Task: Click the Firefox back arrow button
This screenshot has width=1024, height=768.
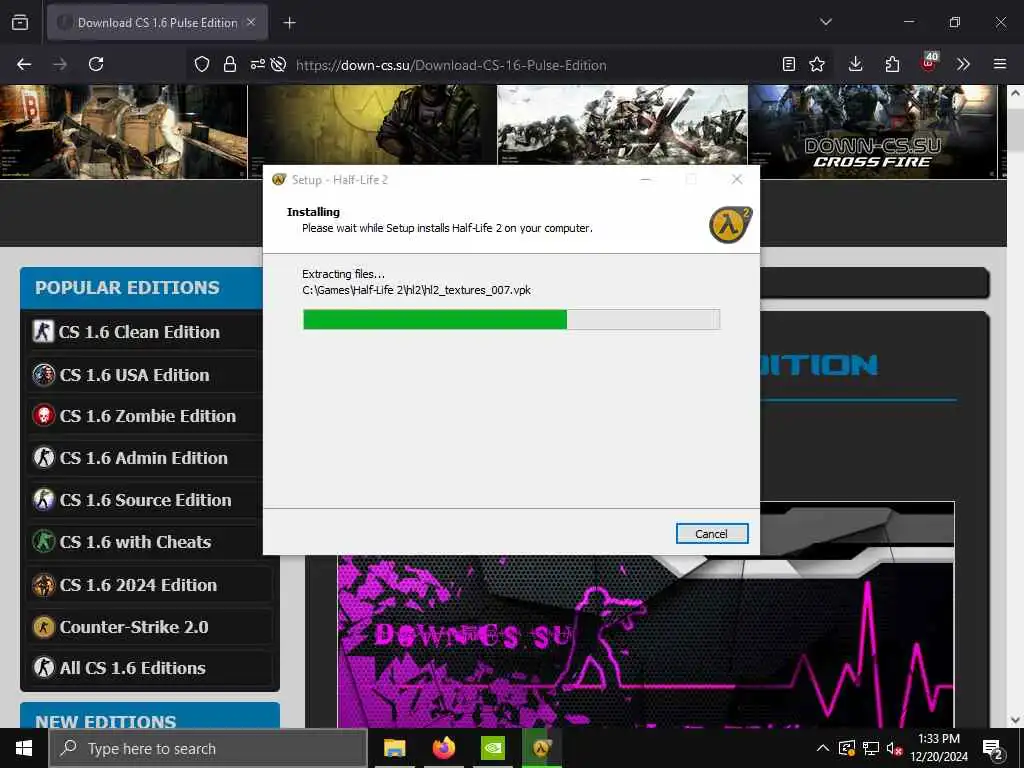Action: (x=24, y=64)
